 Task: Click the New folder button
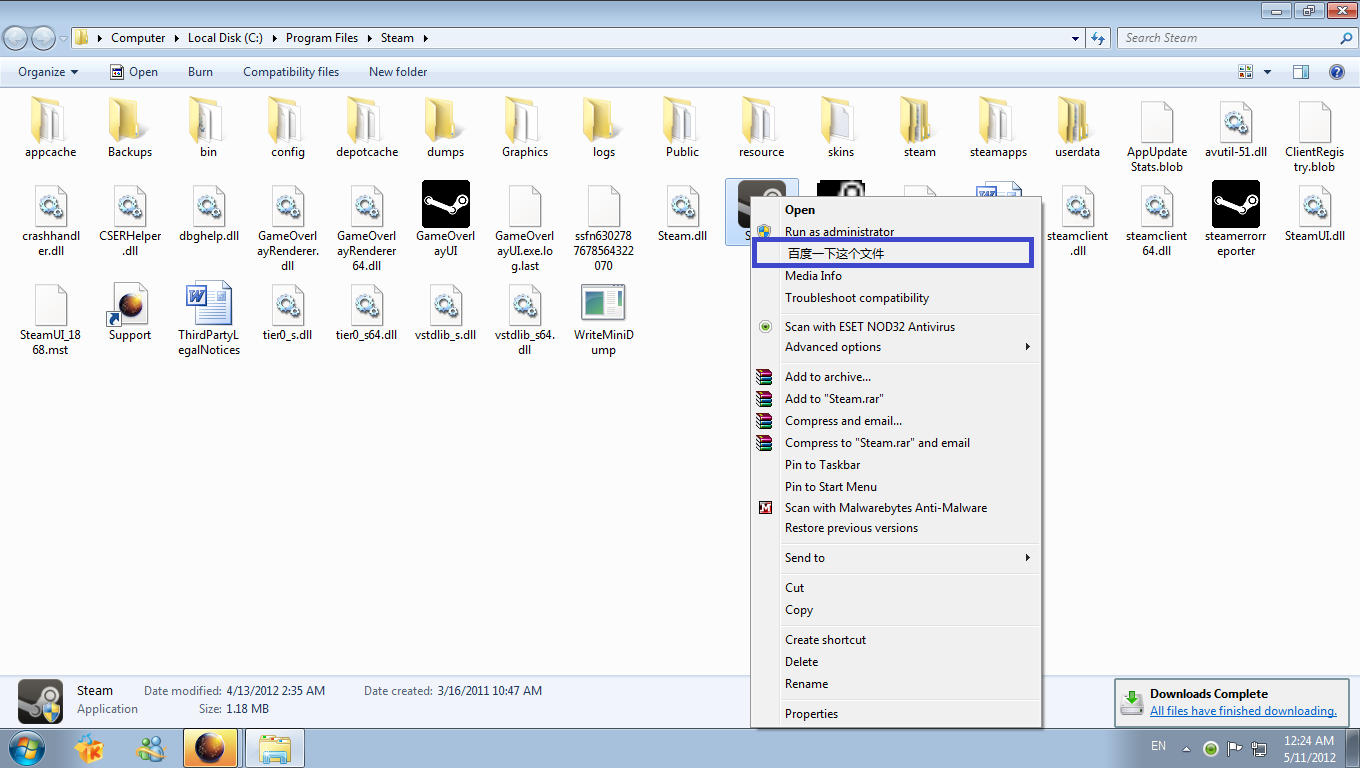pyautogui.click(x=398, y=72)
